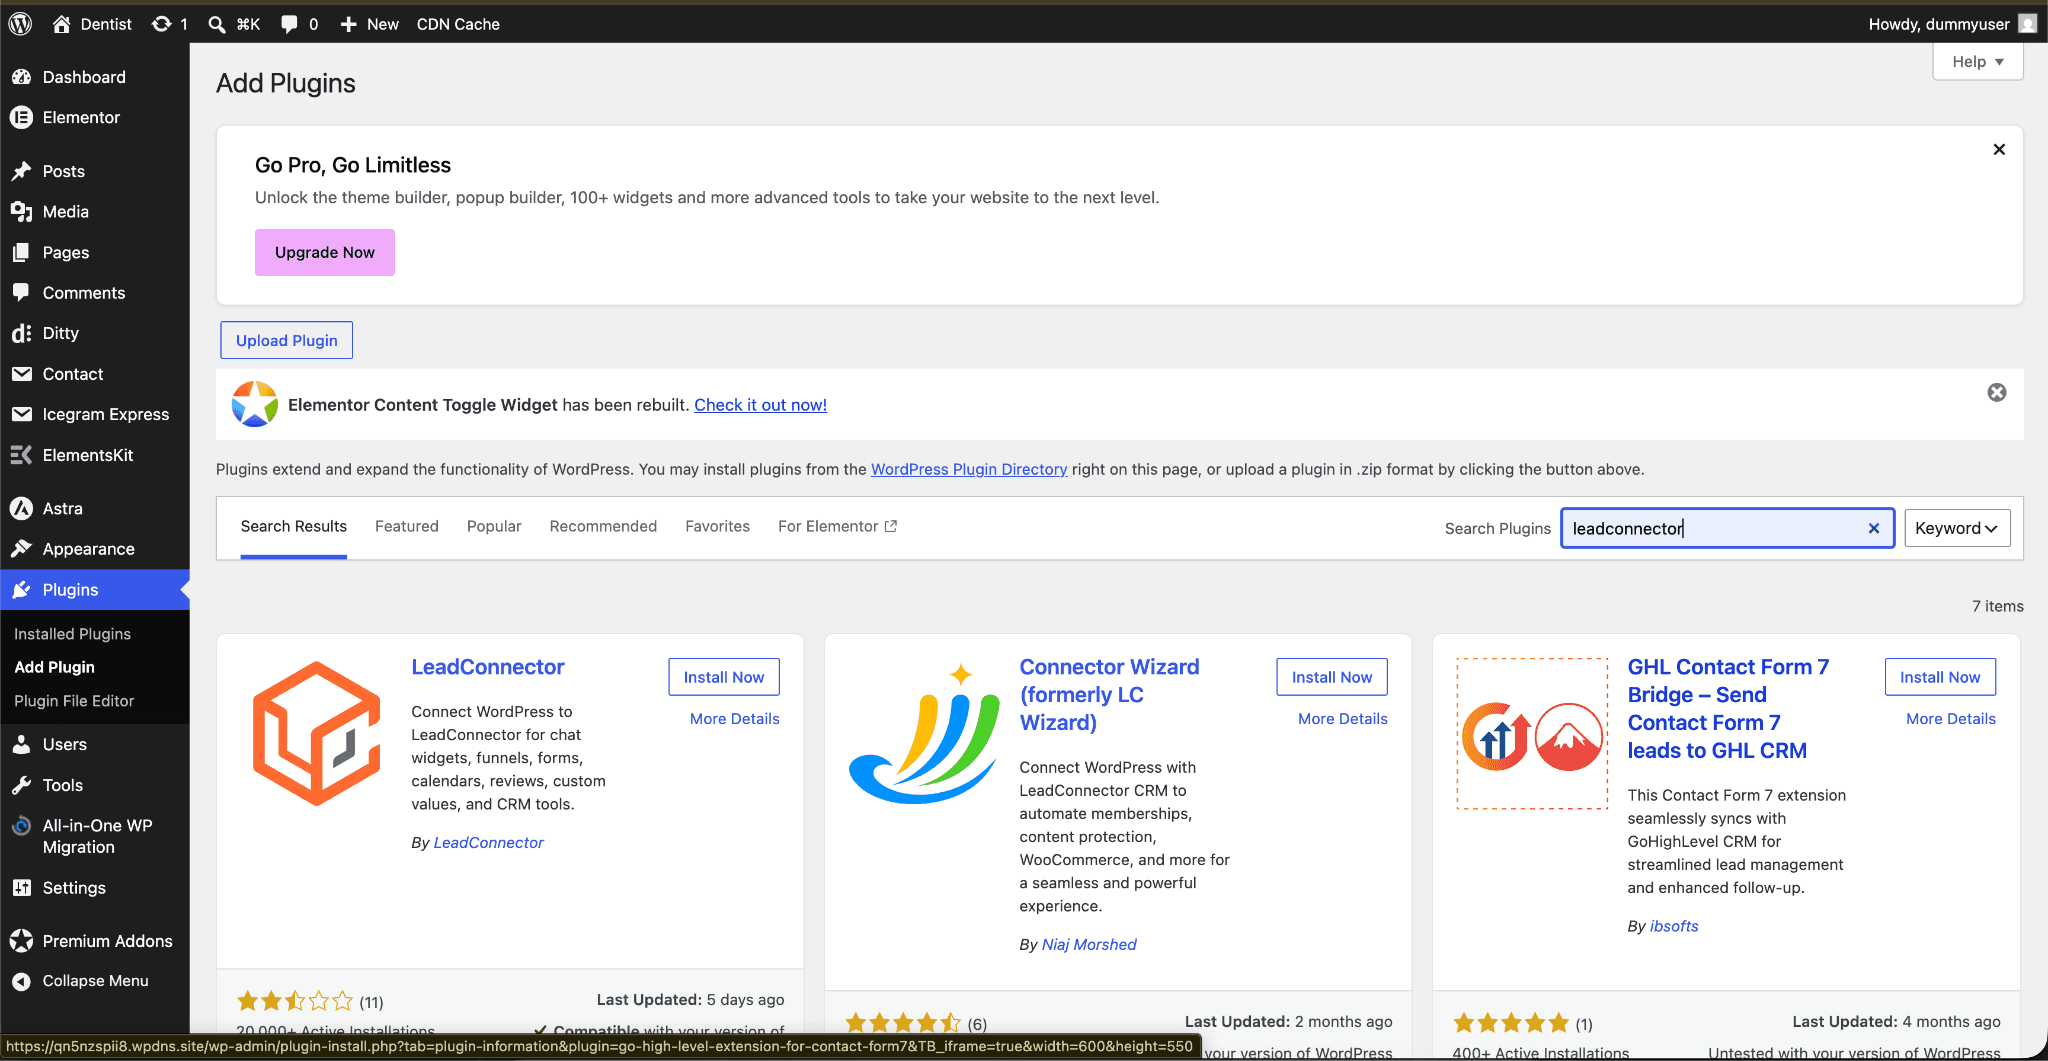The height and width of the screenshot is (1061, 2048).
Task: Open the Pages sidebar icon
Action: [x=21, y=252]
